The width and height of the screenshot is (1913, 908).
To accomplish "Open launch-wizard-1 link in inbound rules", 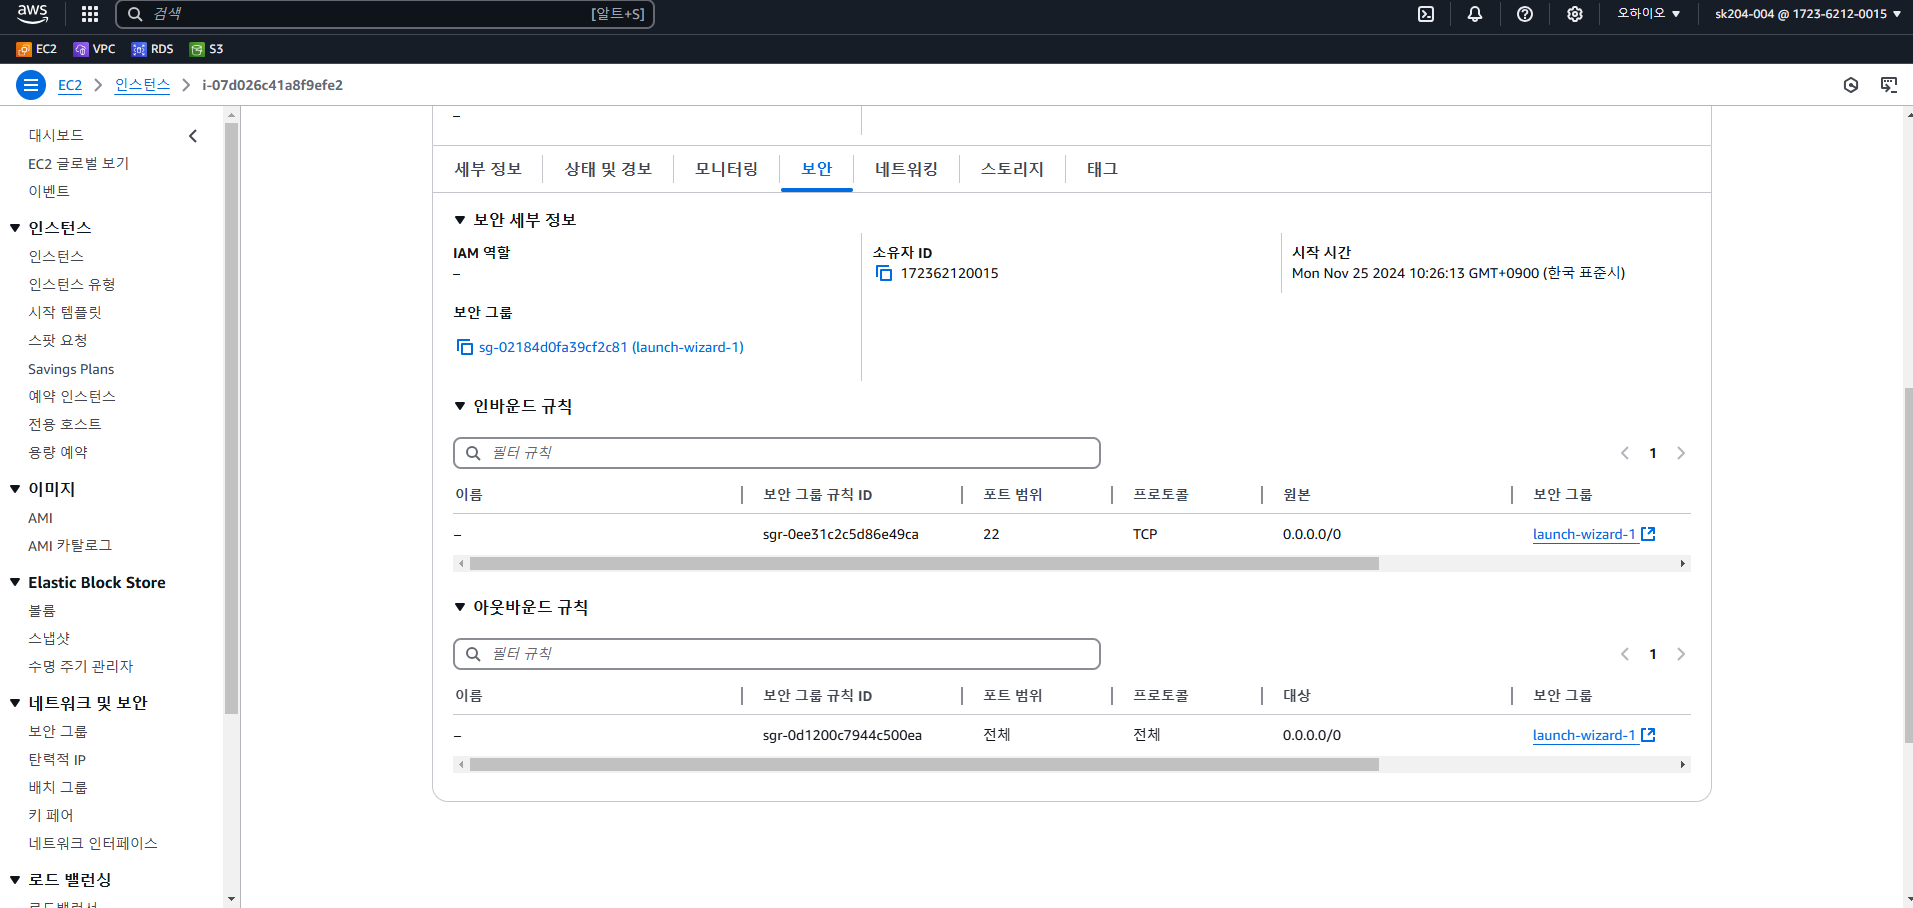I will (1594, 534).
